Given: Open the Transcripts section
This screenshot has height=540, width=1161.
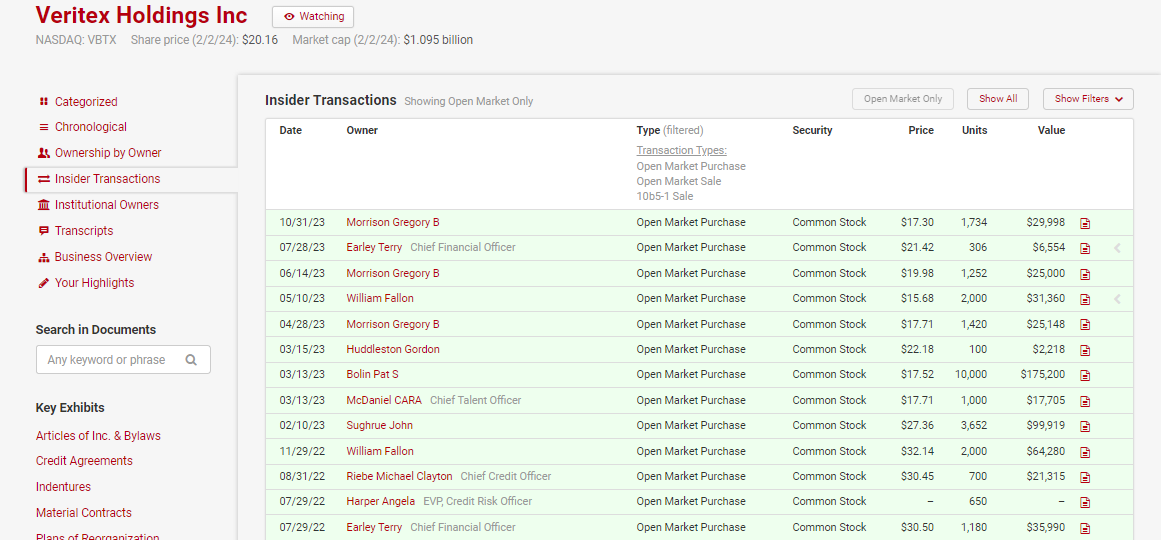Looking at the screenshot, I should tap(84, 230).
